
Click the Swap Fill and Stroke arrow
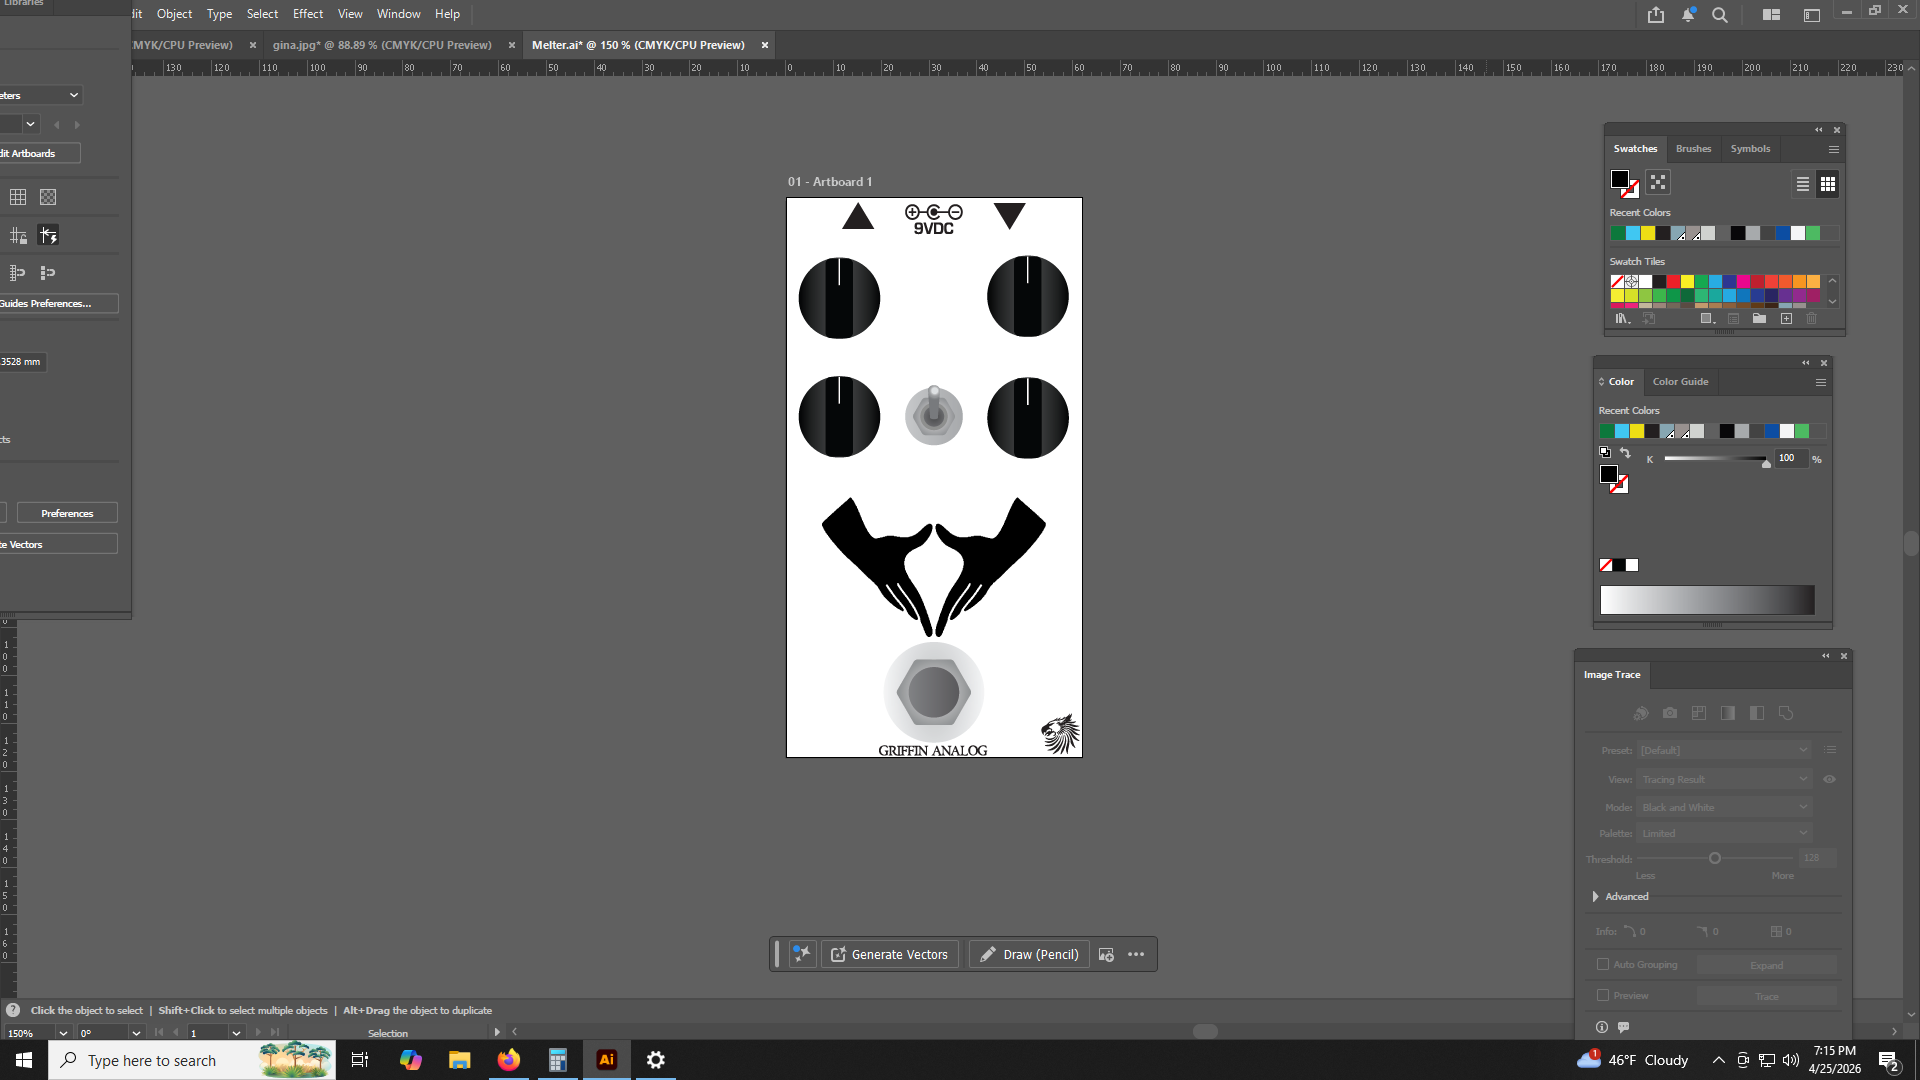(1625, 453)
